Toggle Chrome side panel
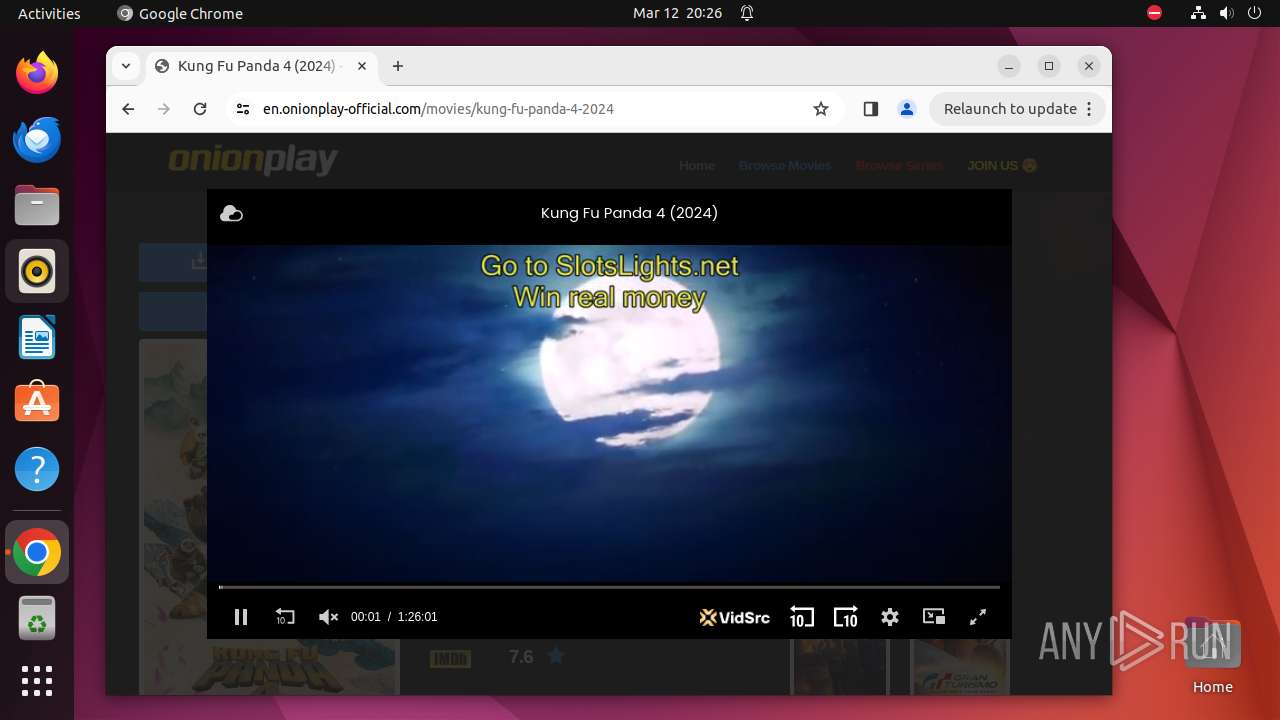 [x=870, y=109]
